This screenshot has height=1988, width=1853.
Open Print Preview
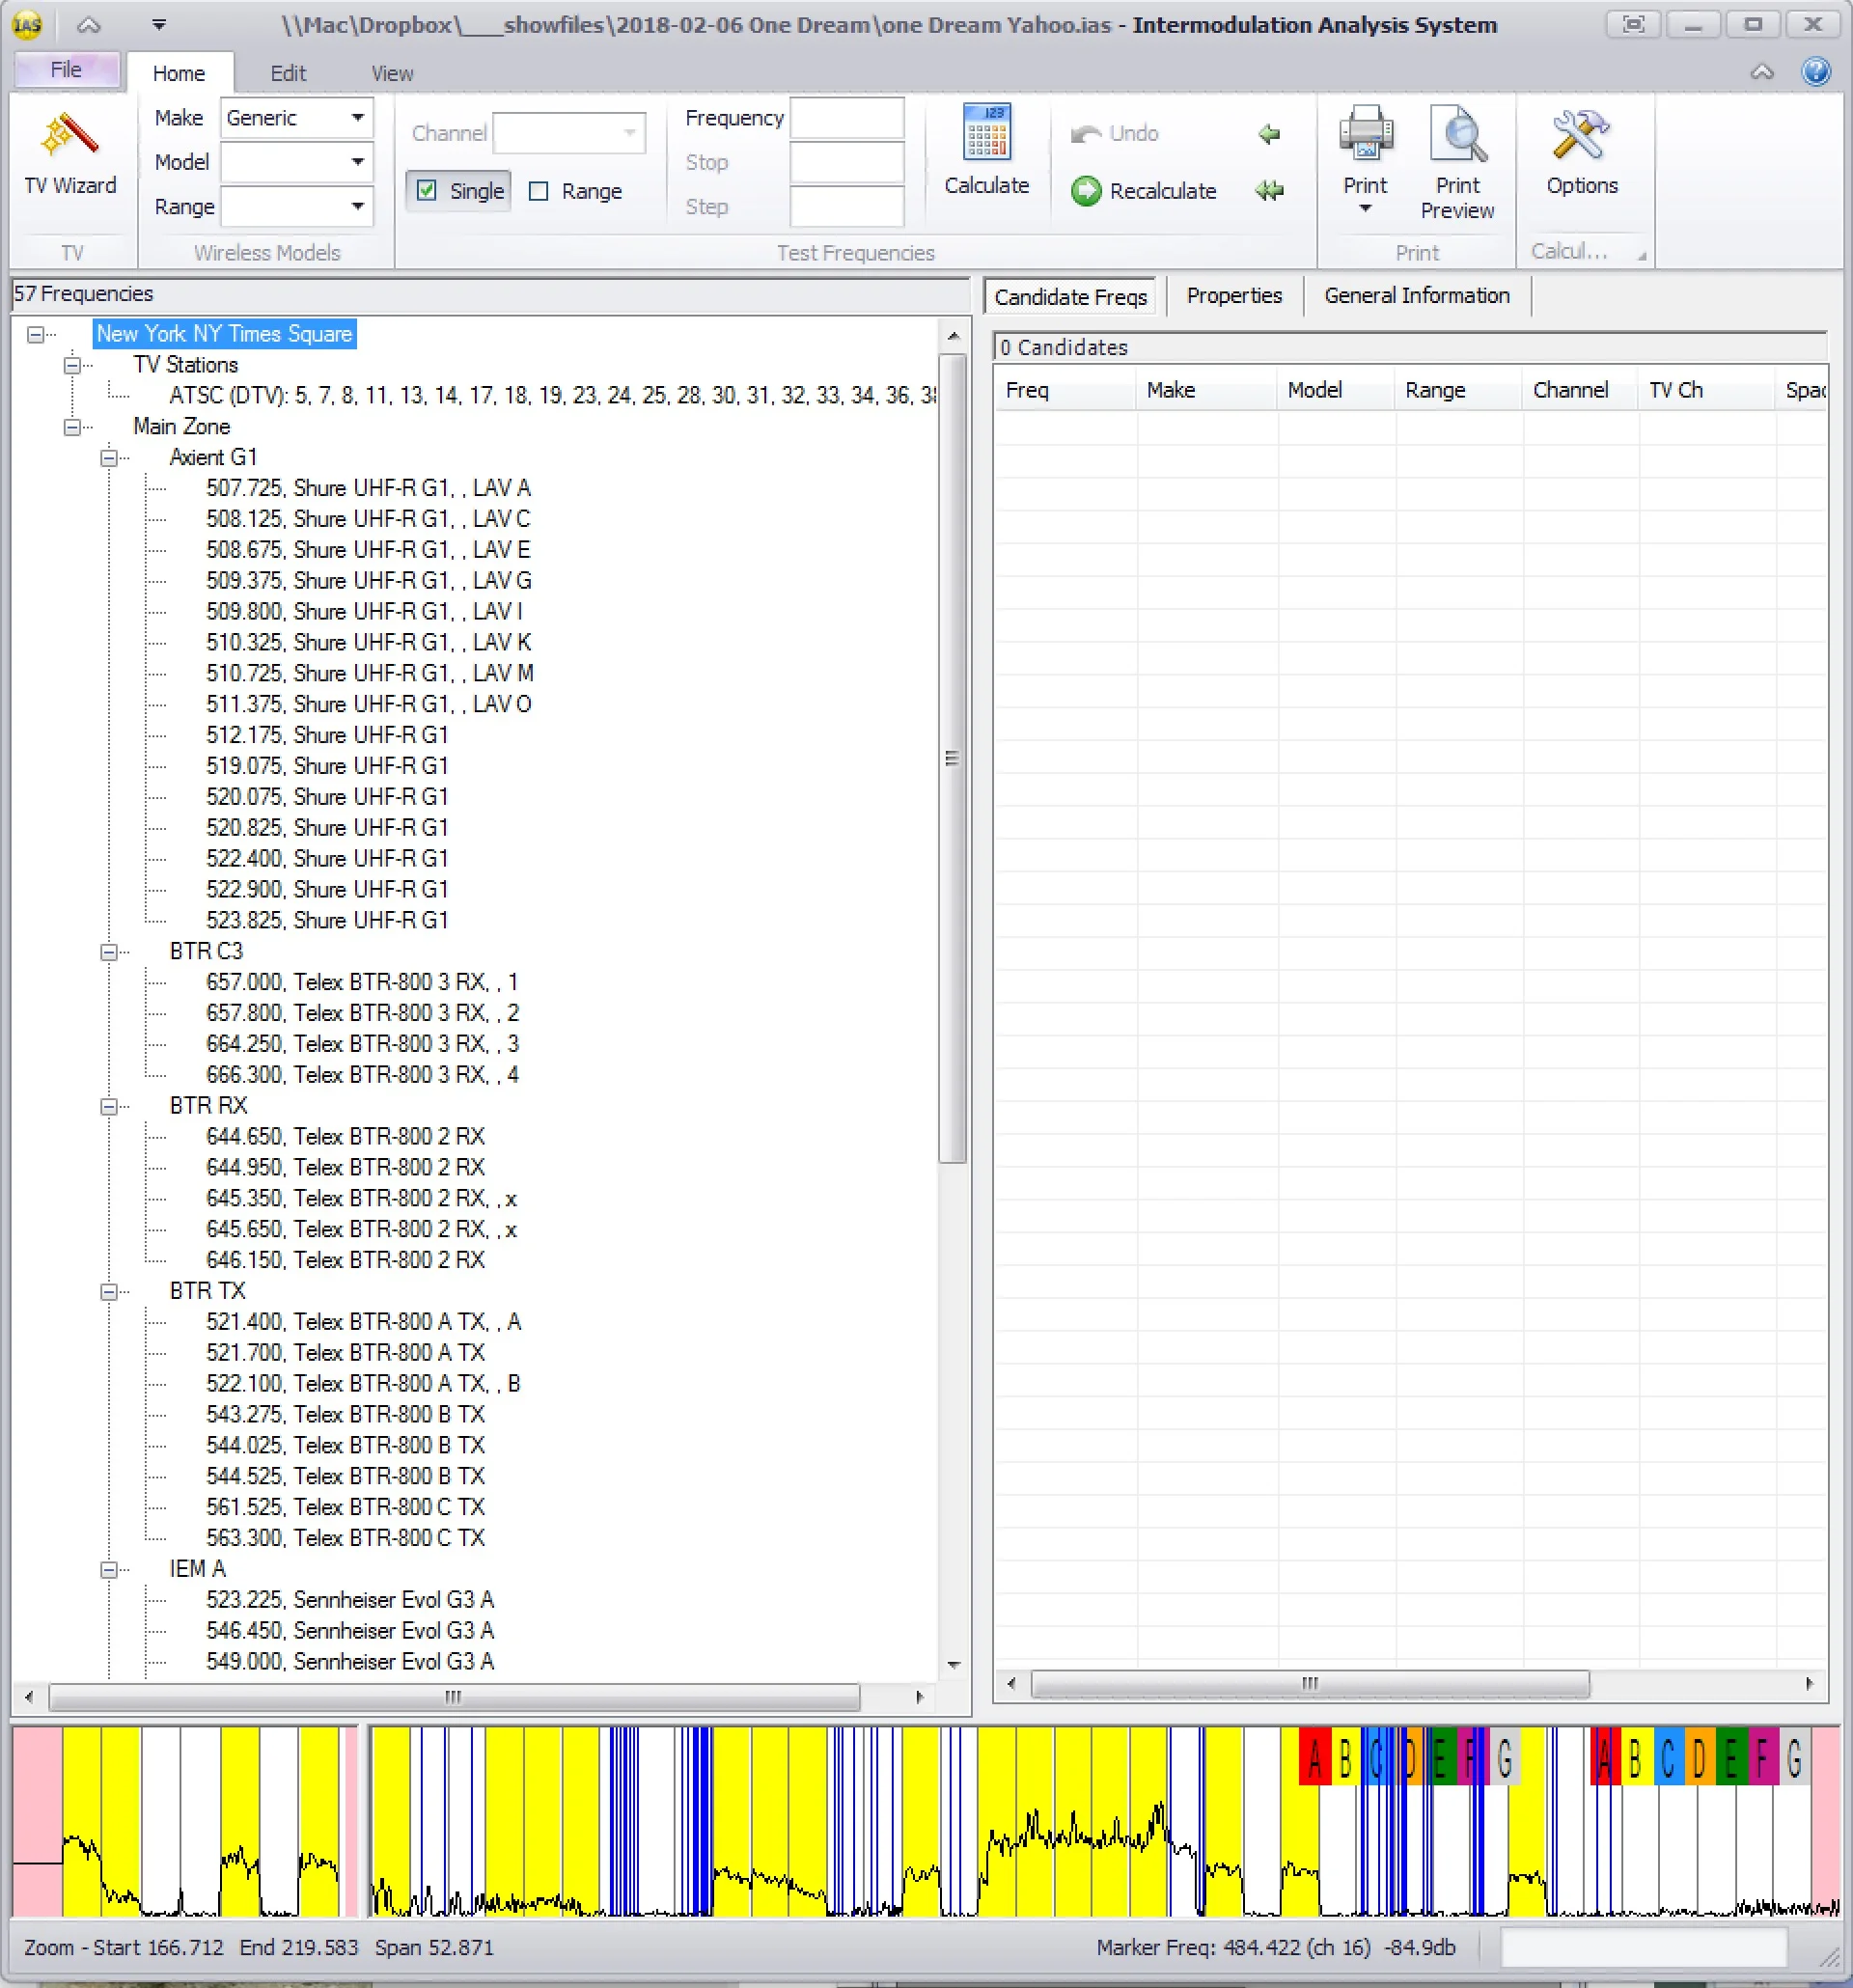pyautogui.click(x=1457, y=163)
